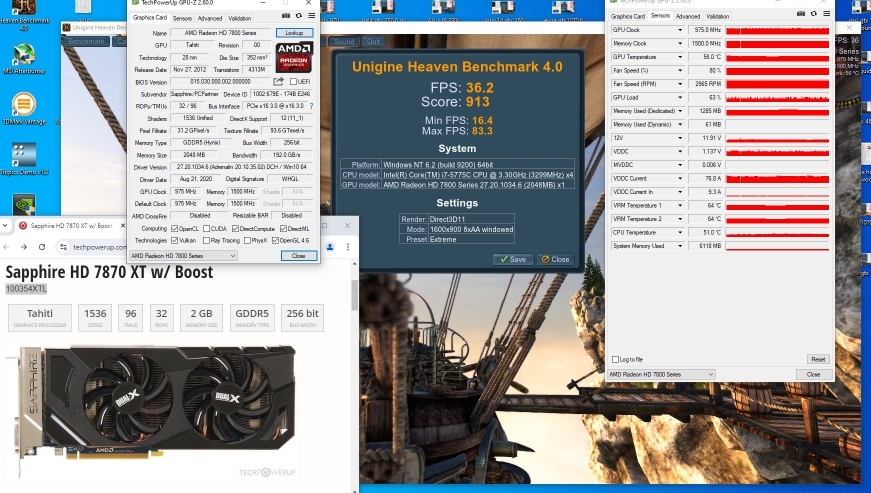Open GPU-Z Sensors window hamburger menu
Image resolution: width=871 pixels, height=493 pixels.
(827, 14)
